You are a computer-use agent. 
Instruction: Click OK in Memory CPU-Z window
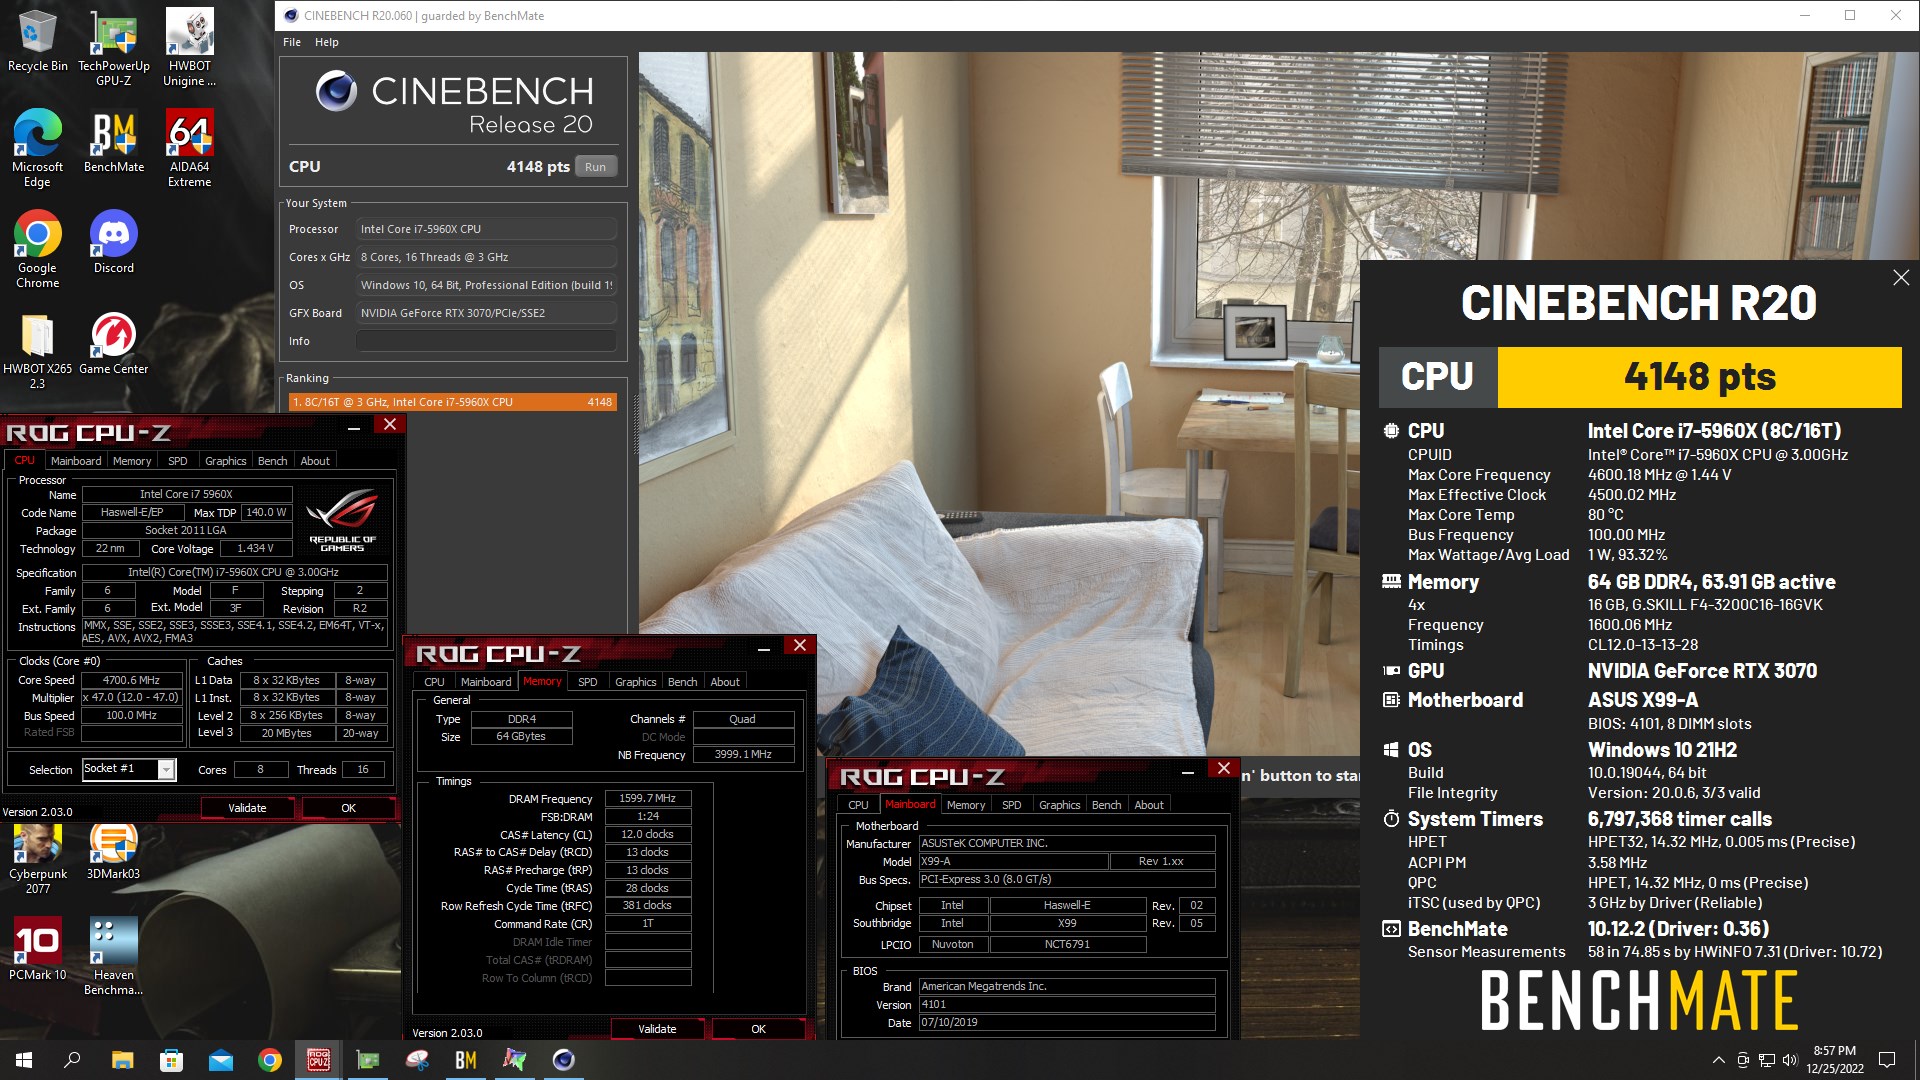click(758, 1029)
